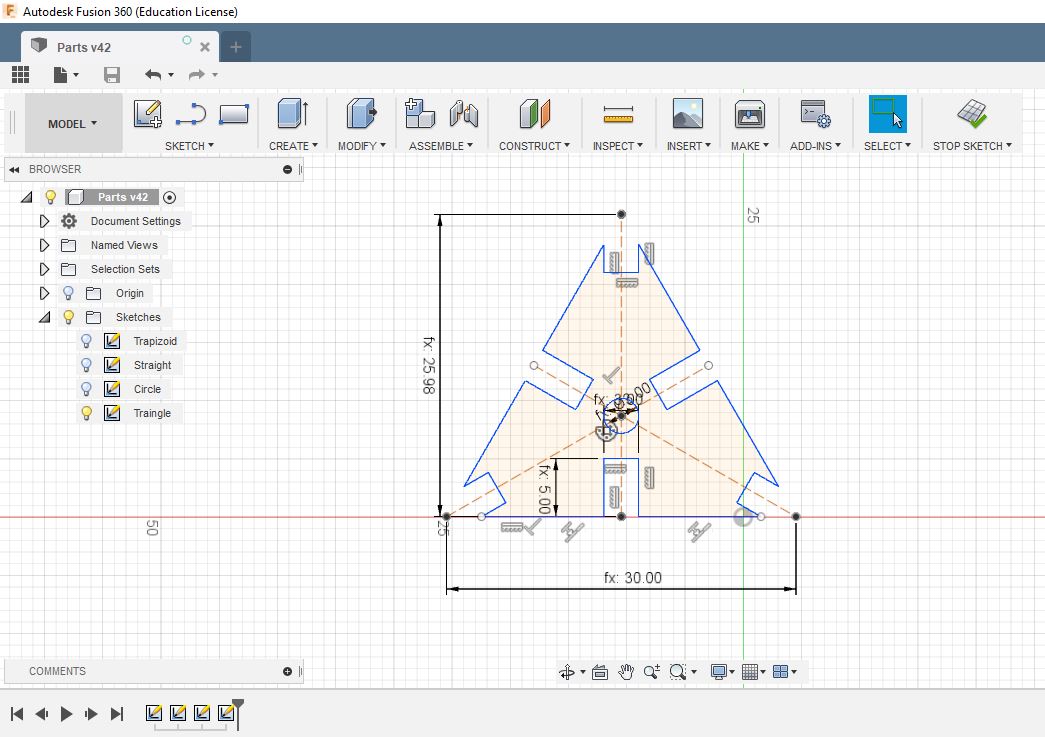Toggle visibility of the Traingle sketch
The image size is (1045, 737).
[87, 413]
